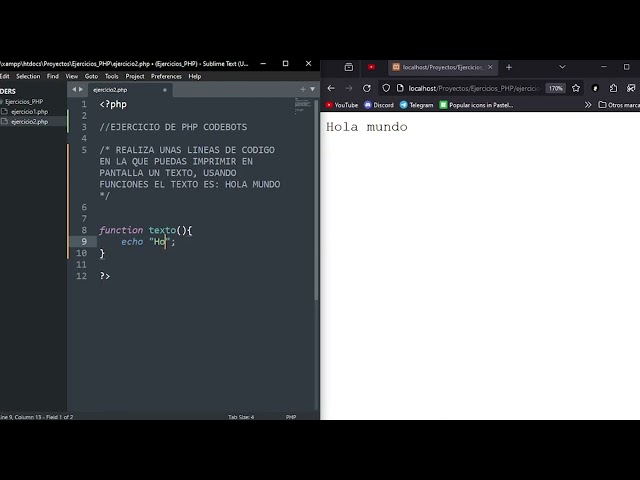Click the code minimap preview

302,106
